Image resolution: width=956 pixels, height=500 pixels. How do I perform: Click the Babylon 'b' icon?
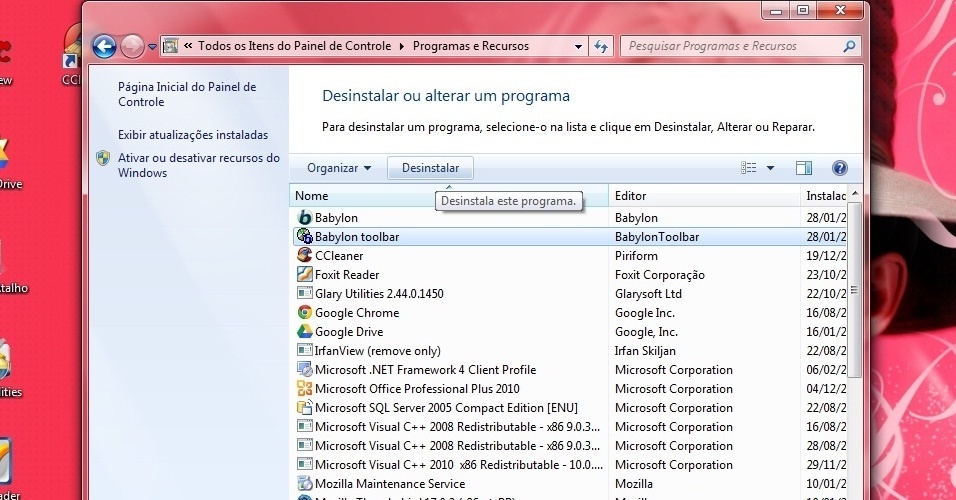pyautogui.click(x=304, y=217)
